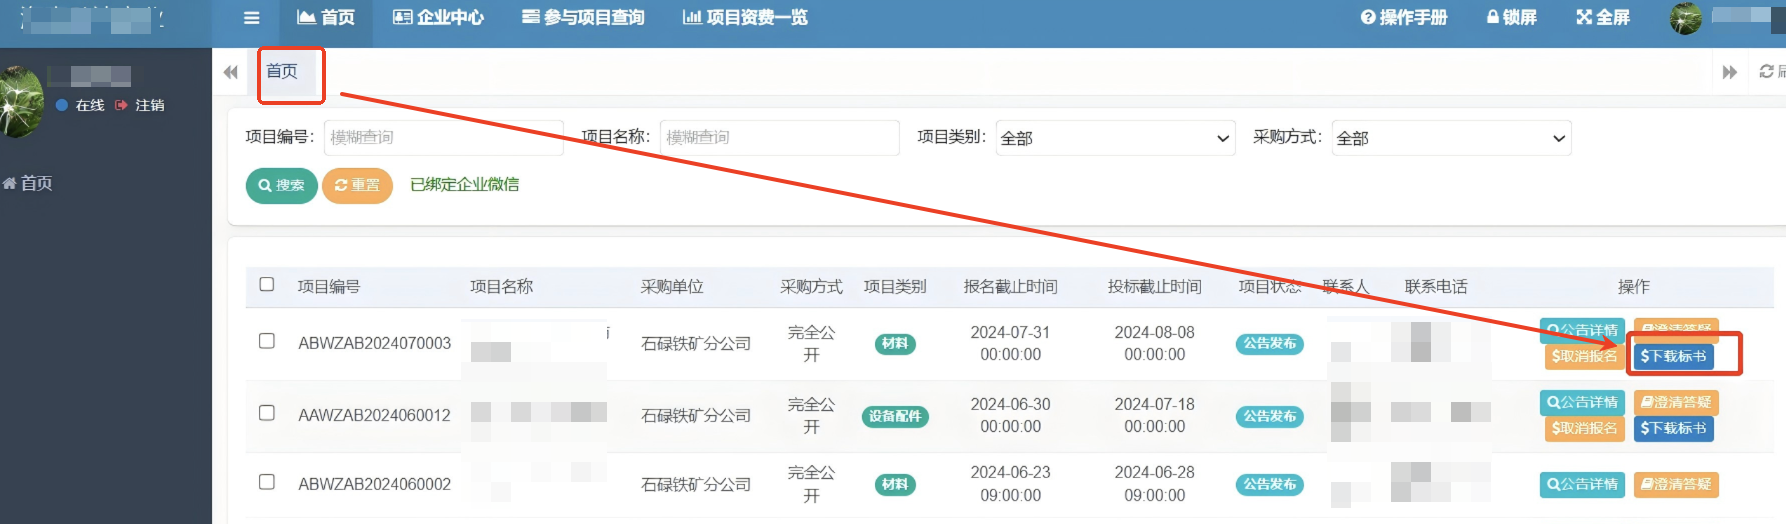Click 下载标书 for ABWZAB2024070003
The image size is (1786, 524).
click(1673, 357)
